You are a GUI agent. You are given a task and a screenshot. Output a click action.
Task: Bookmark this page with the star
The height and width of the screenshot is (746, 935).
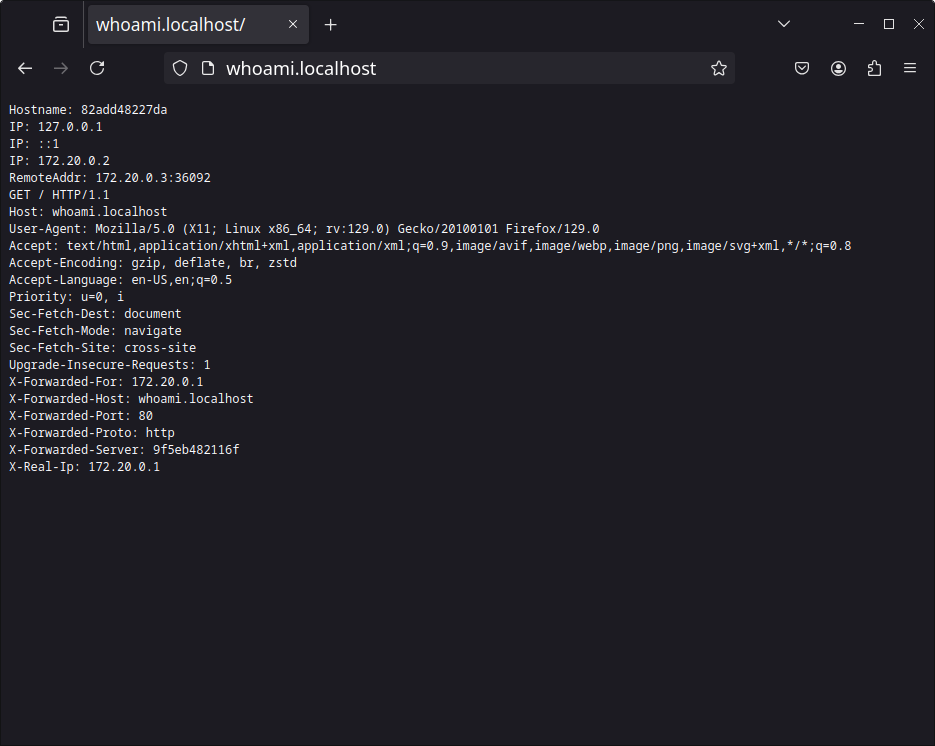(x=719, y=69)
